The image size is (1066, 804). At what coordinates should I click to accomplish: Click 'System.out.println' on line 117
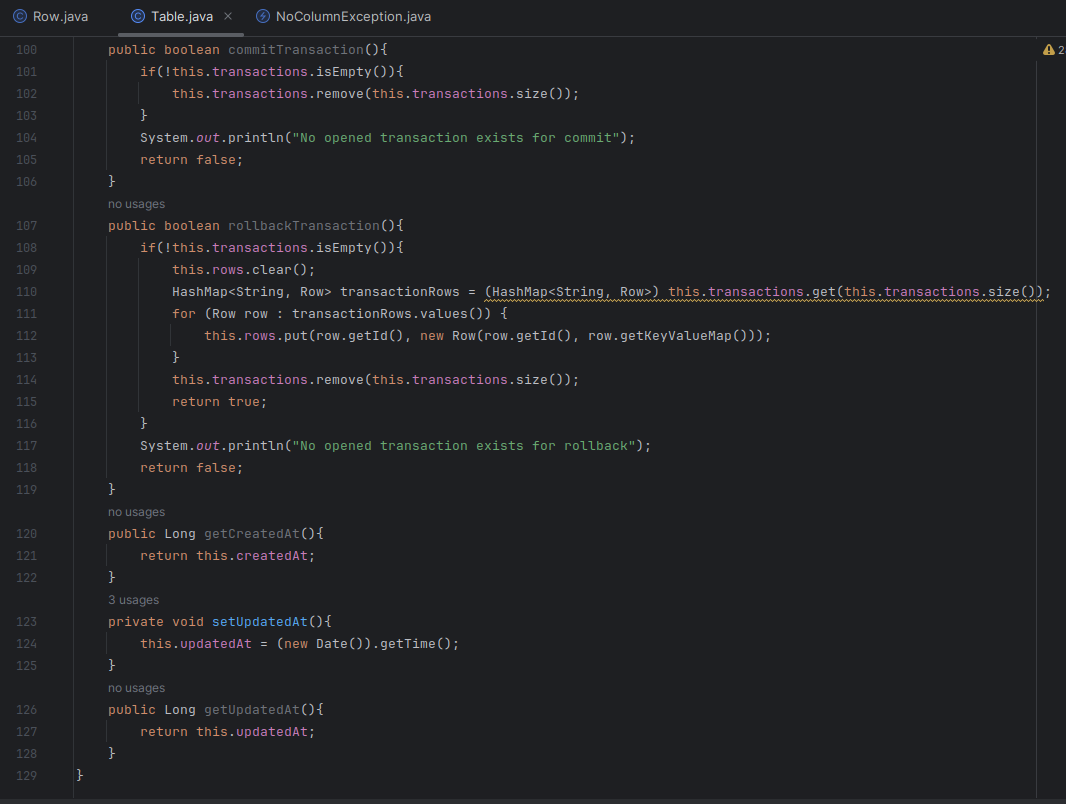coord(211,446)
